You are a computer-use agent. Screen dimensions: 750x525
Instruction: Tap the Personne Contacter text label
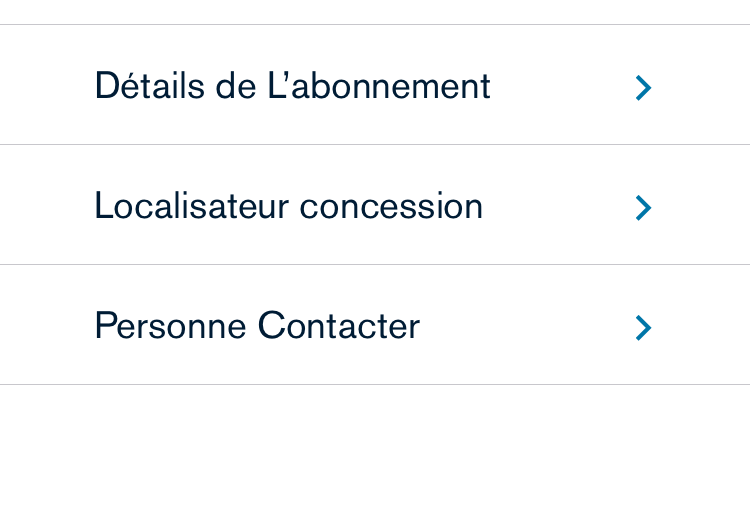pyautogui.click(x=257, y=326)
